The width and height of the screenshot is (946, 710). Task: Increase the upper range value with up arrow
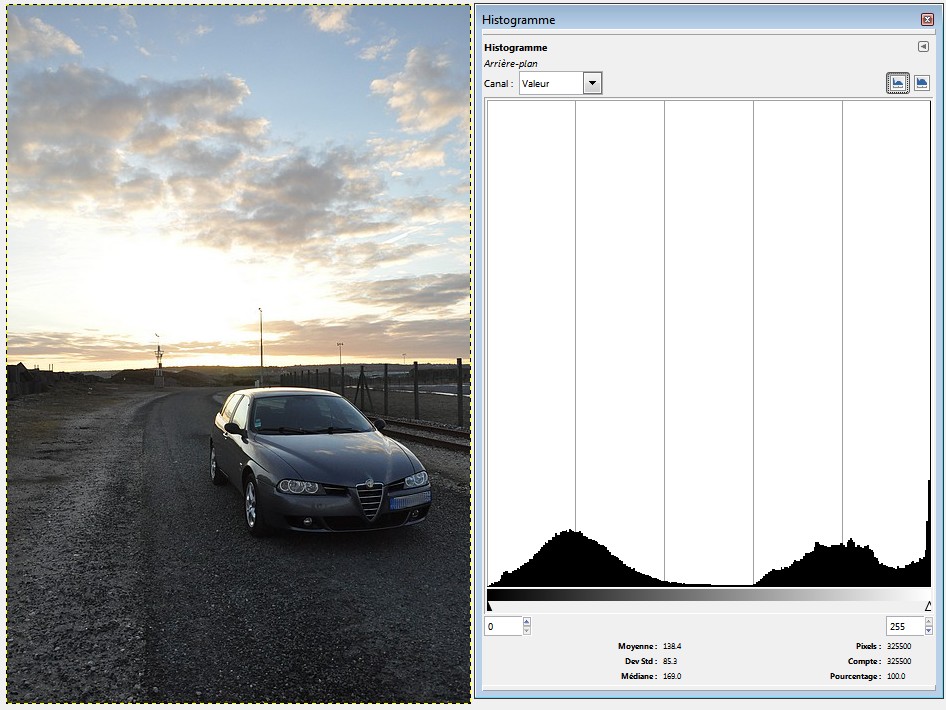pos(927,622)
